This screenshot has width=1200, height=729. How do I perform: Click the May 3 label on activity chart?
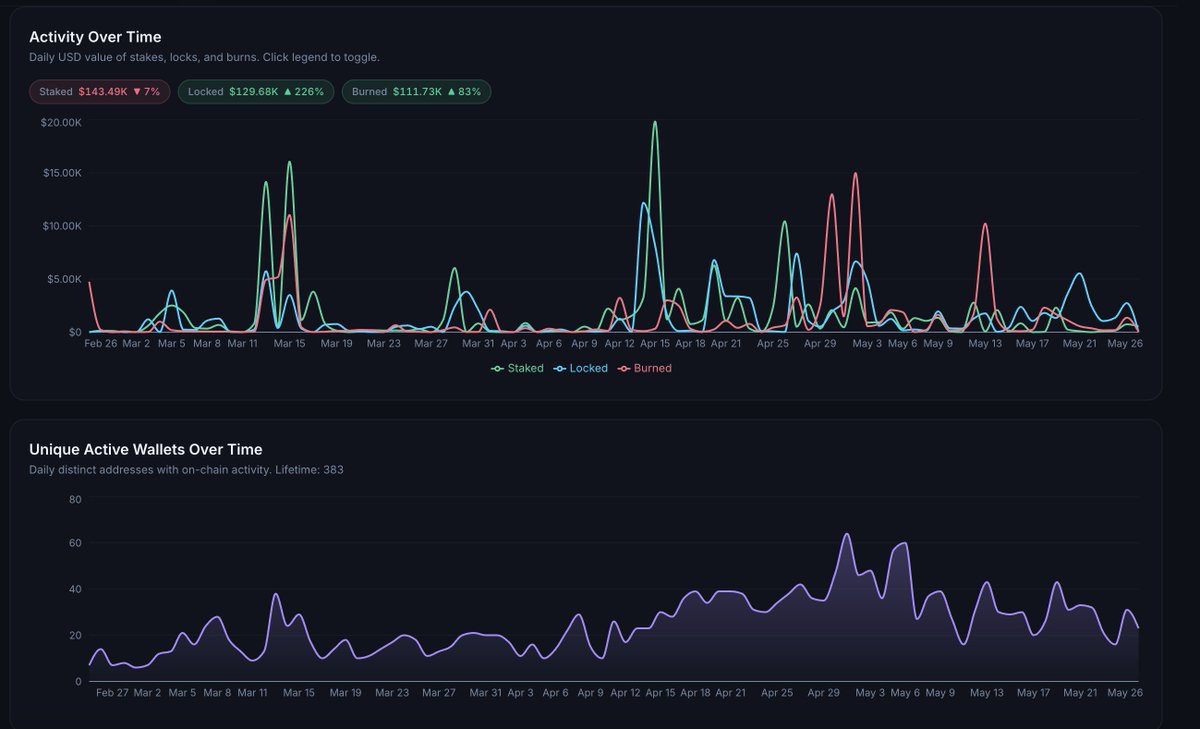(x=866, y=343)
